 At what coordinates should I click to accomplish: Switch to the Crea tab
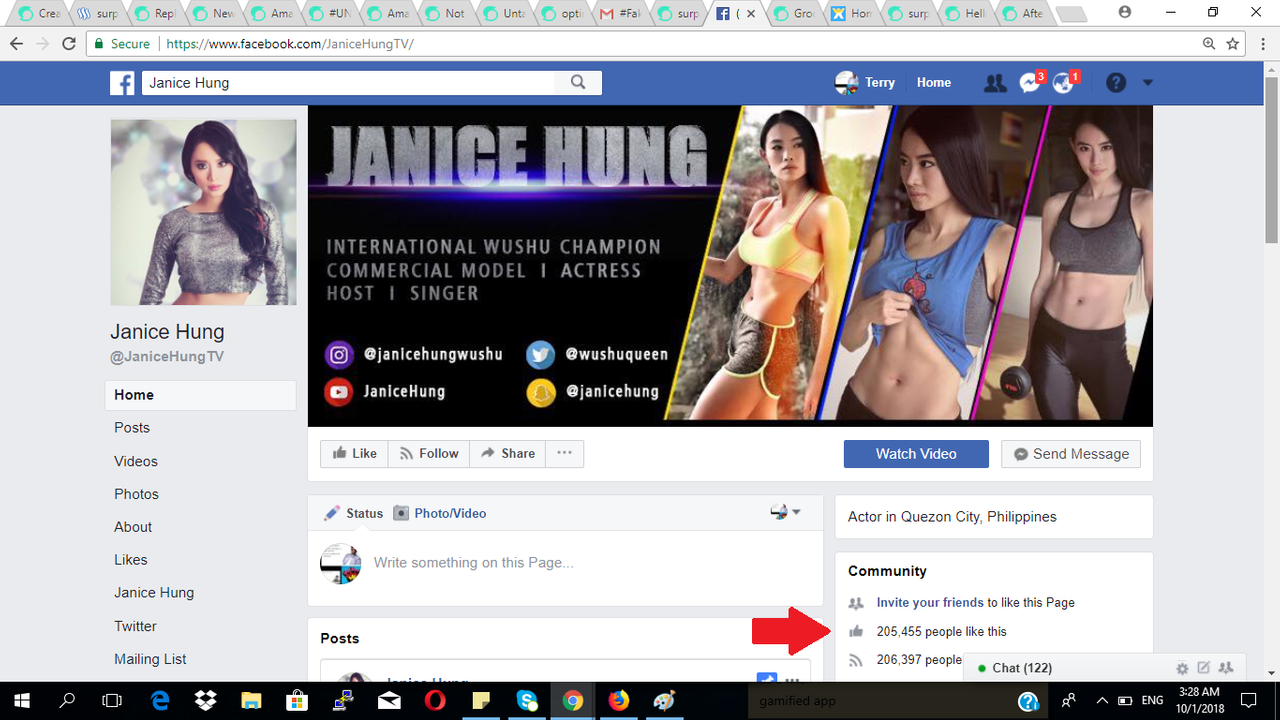(40, 14)
